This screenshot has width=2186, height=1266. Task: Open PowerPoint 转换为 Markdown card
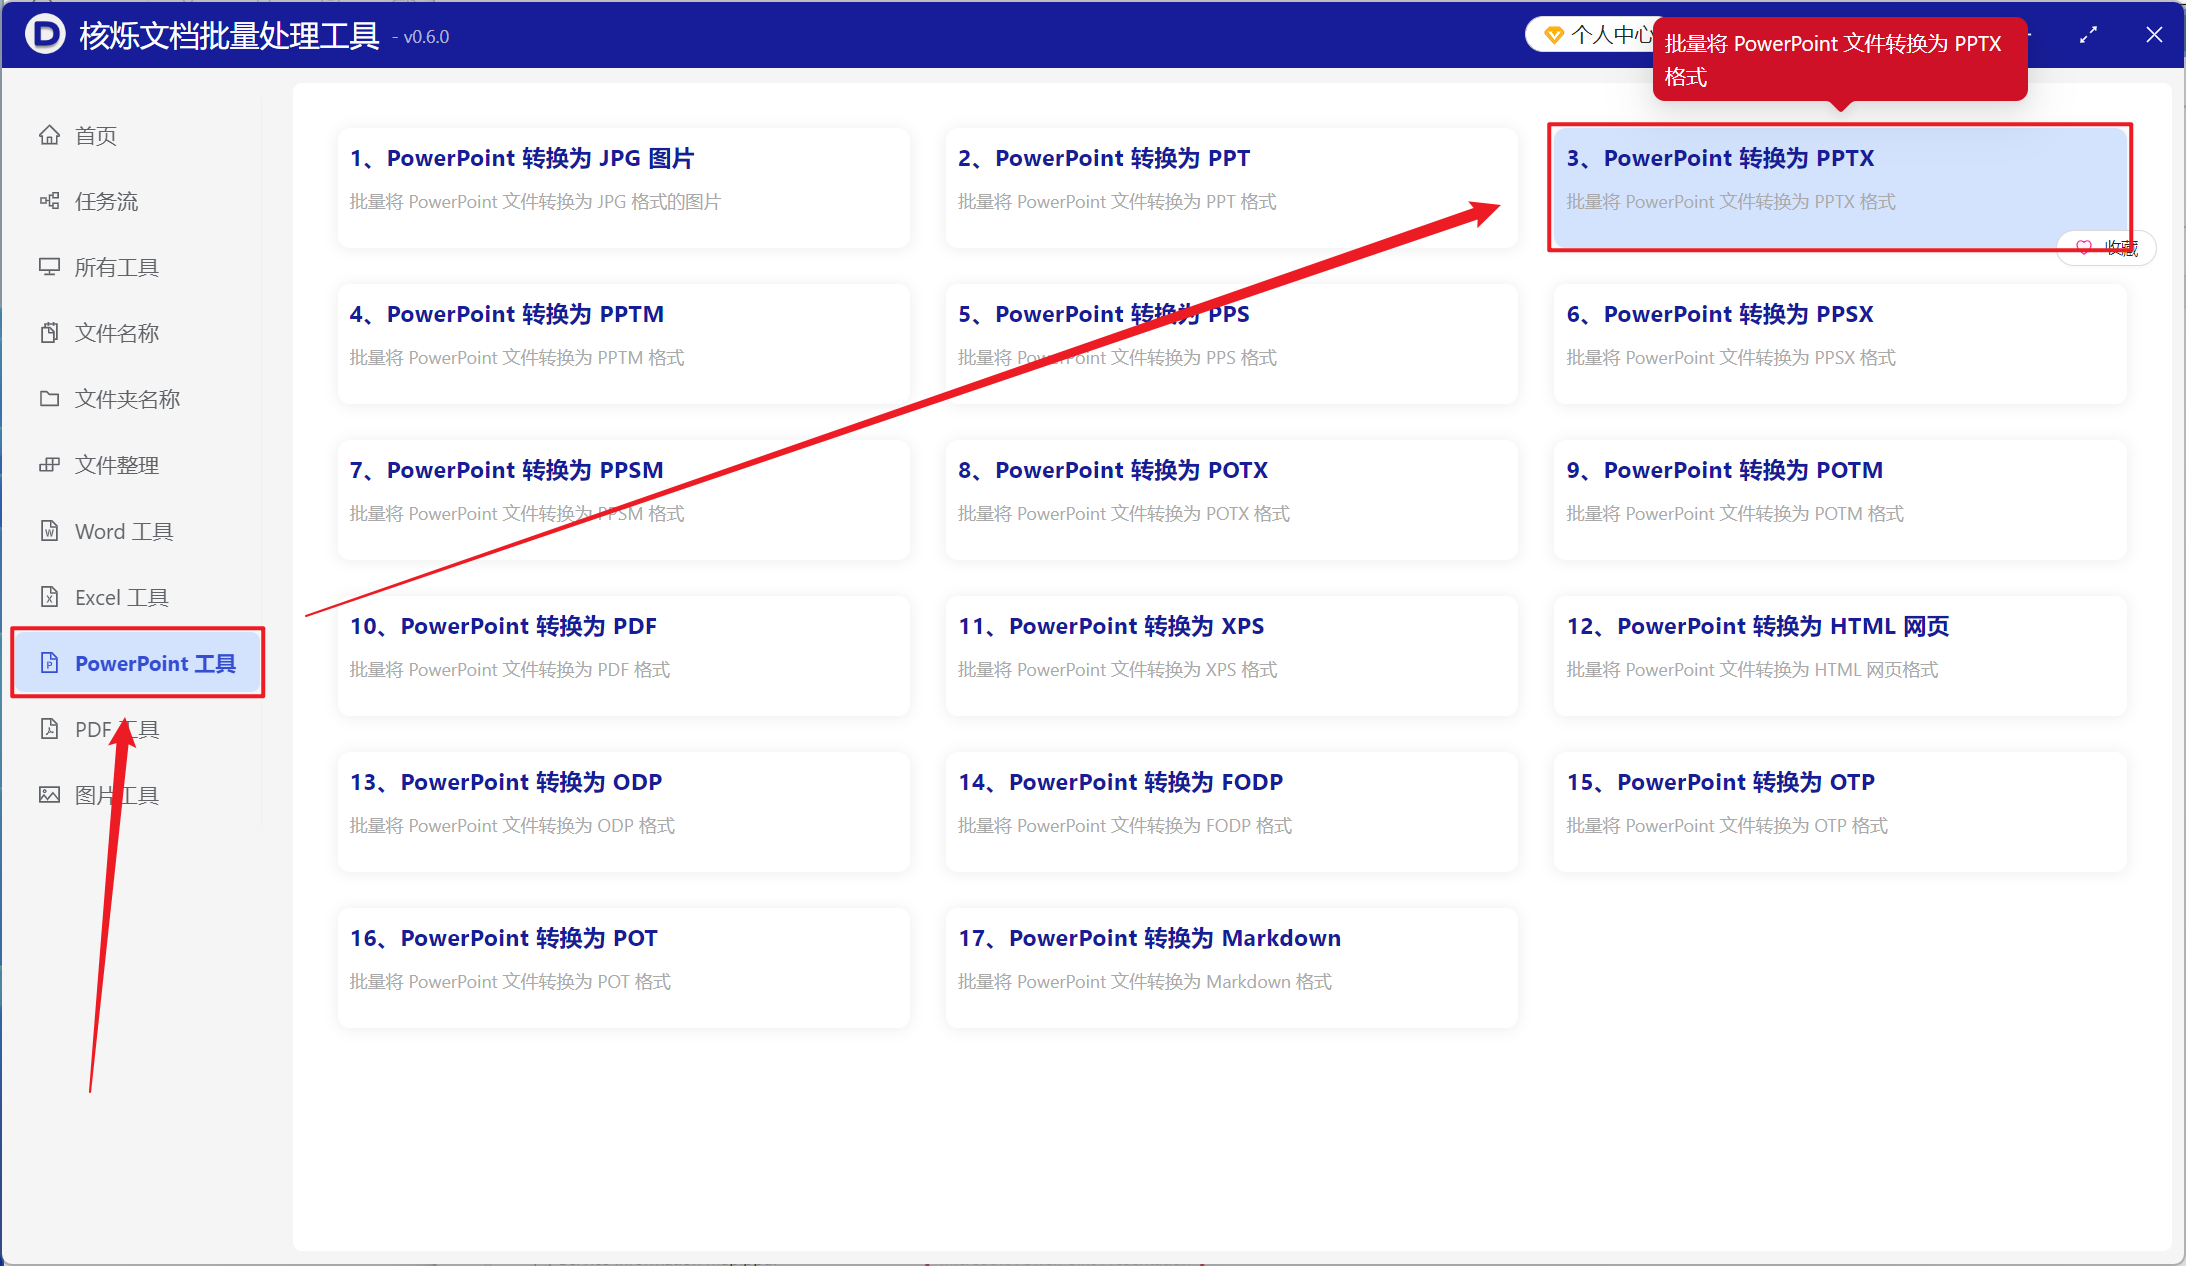1232,968
